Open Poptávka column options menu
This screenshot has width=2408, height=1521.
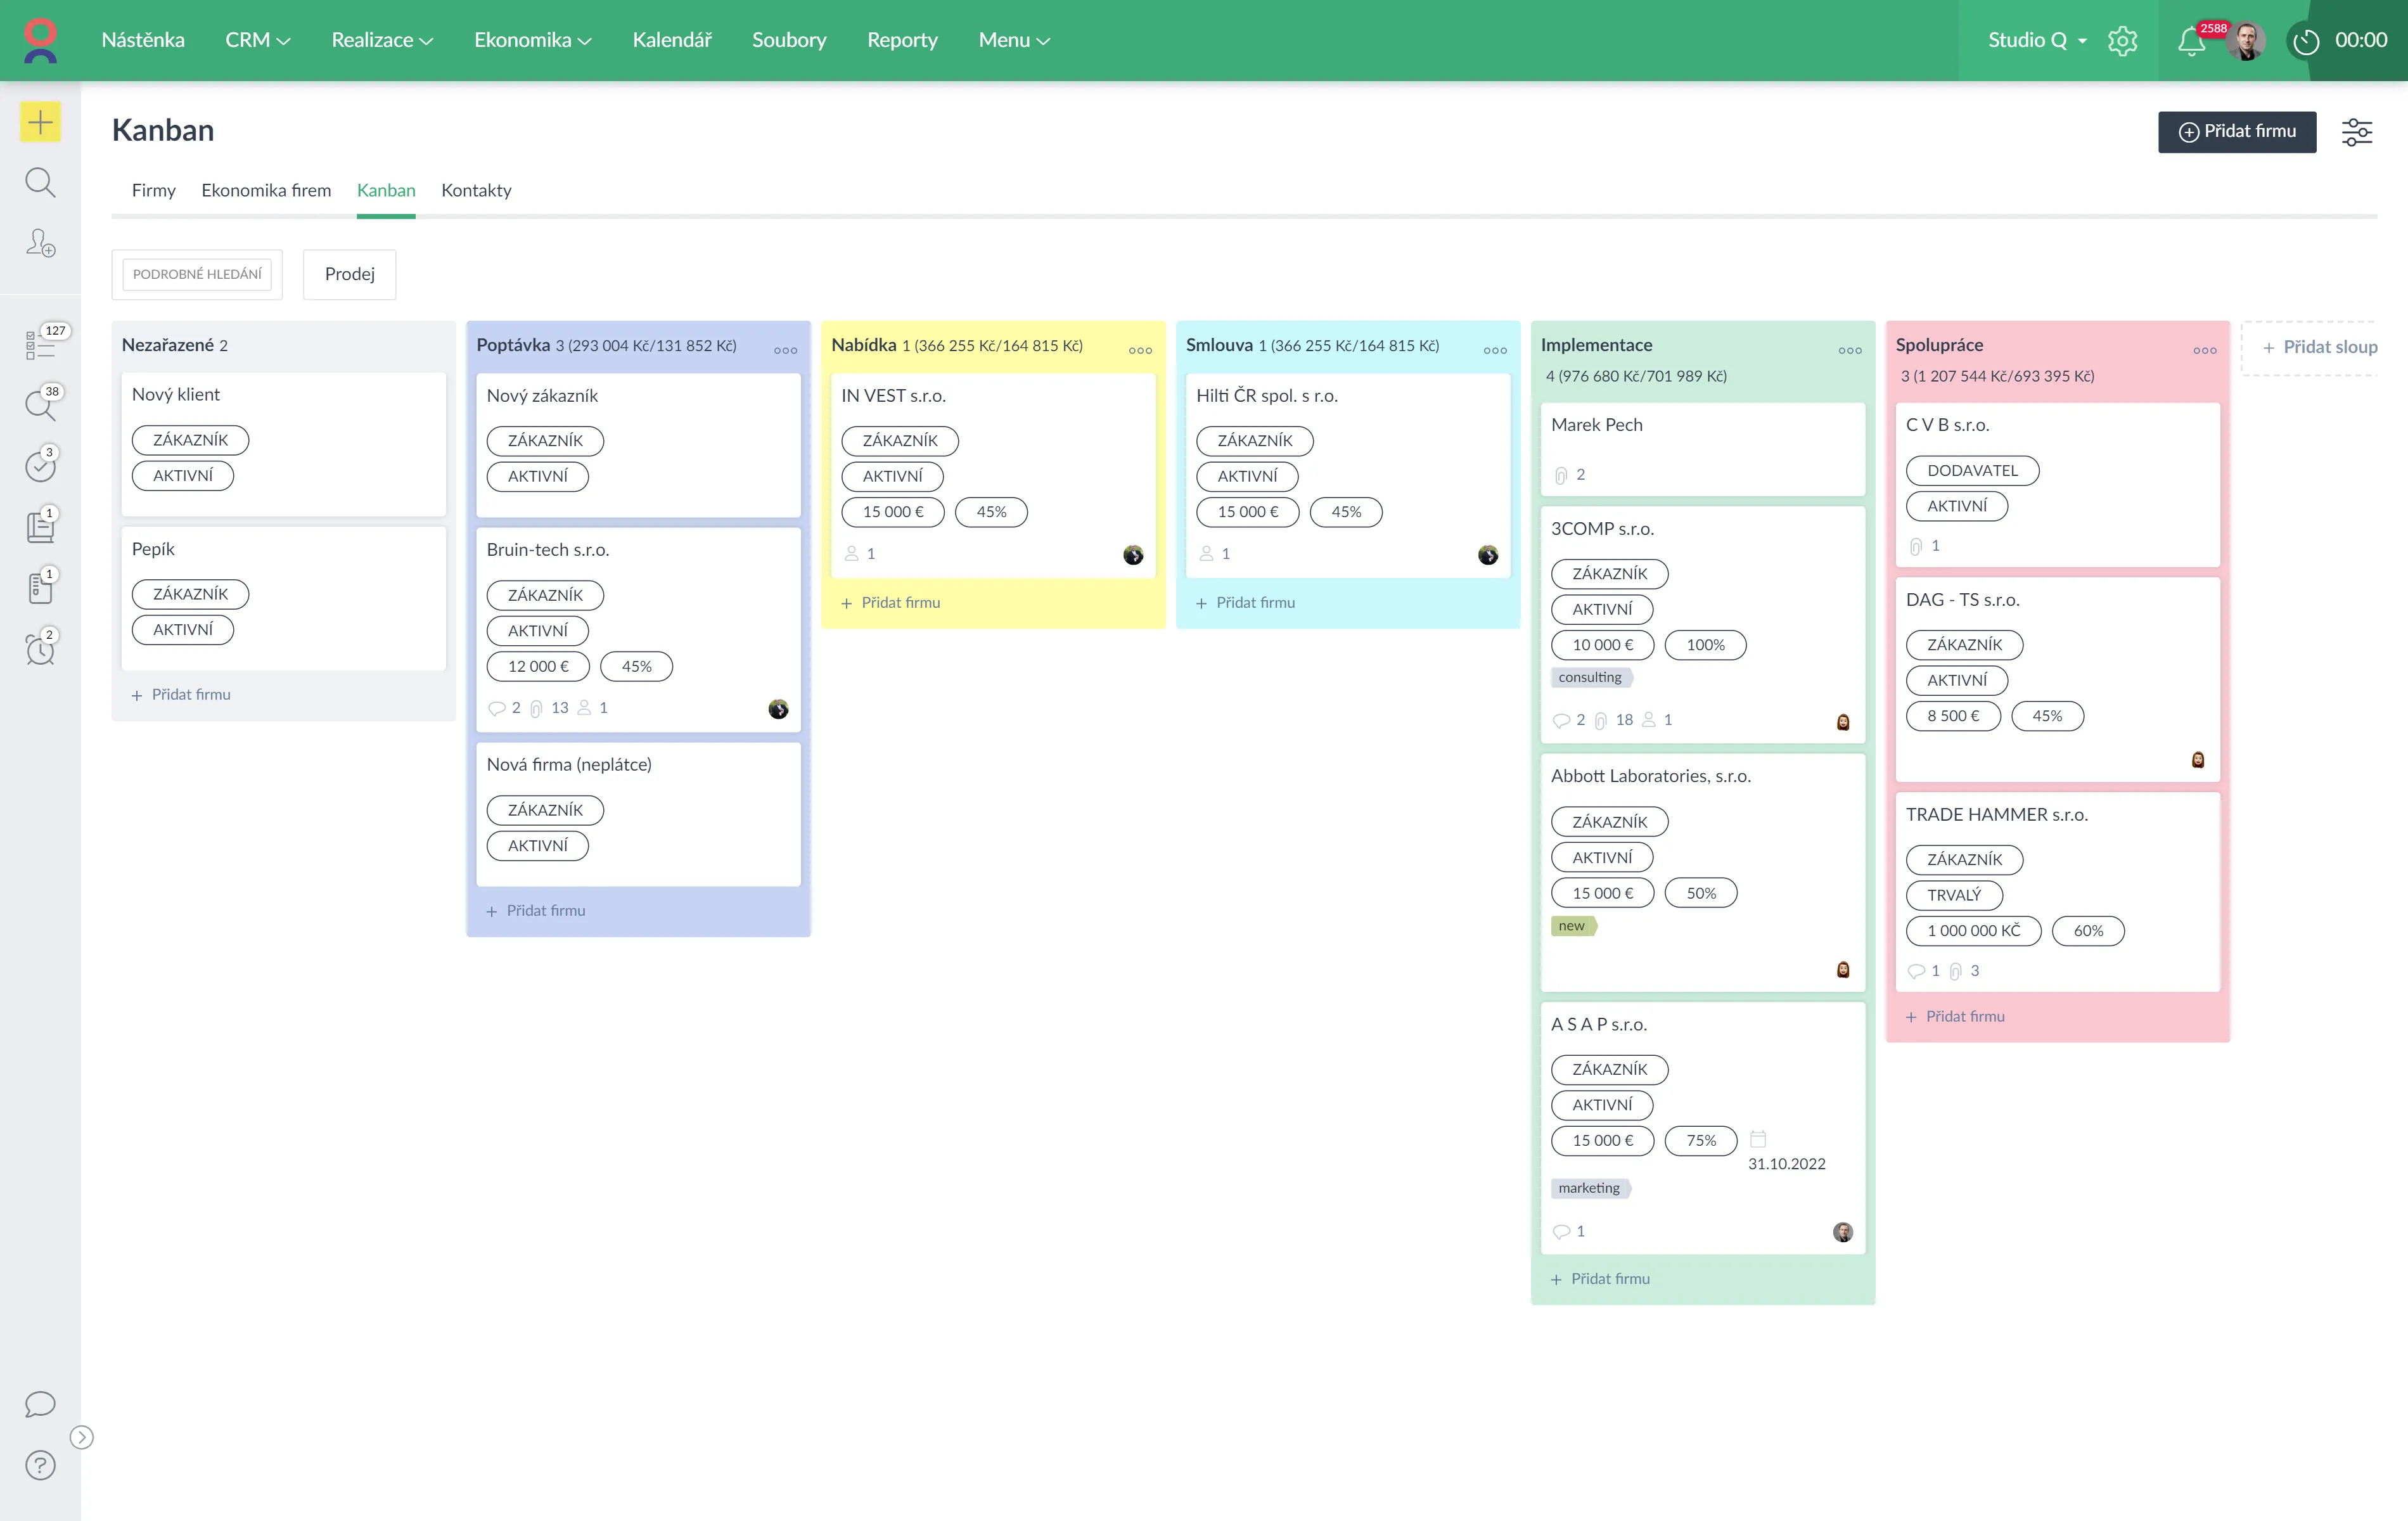point(785,350)
